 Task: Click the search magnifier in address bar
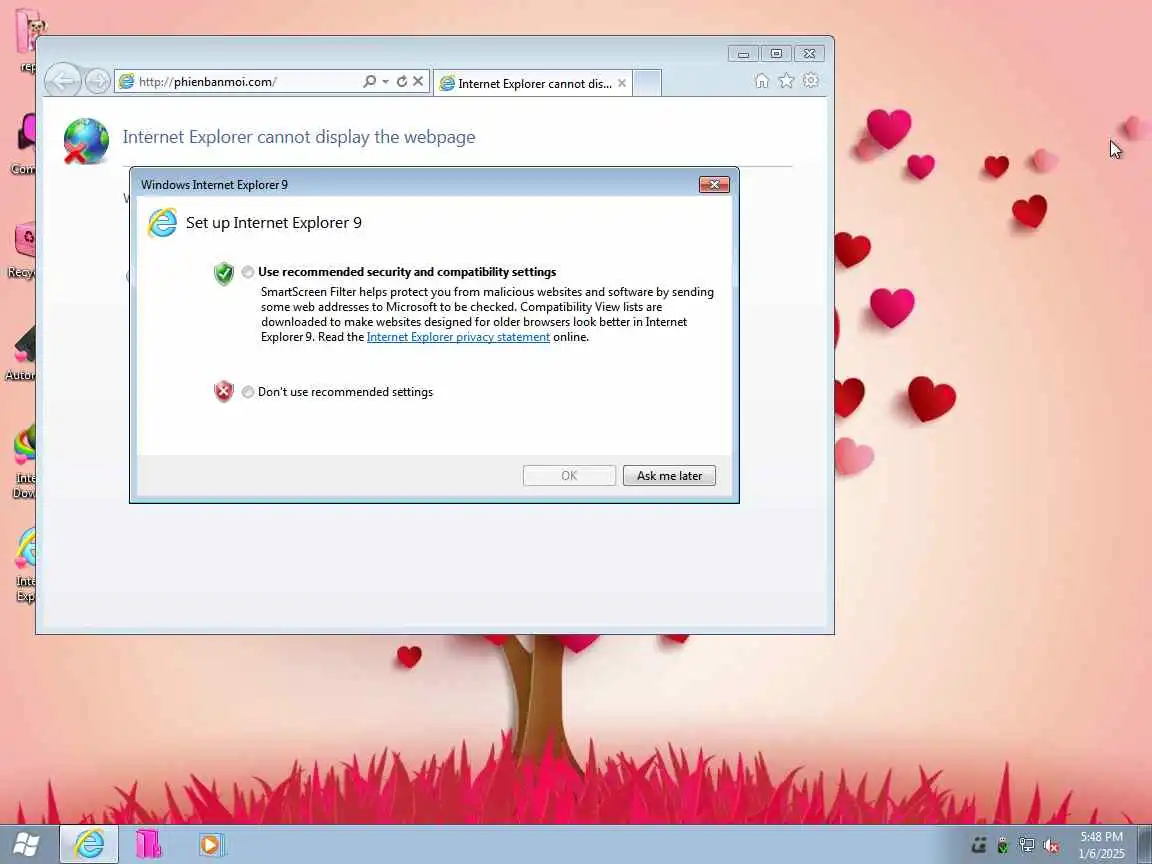pyautogui.click(x=369, y=82)
